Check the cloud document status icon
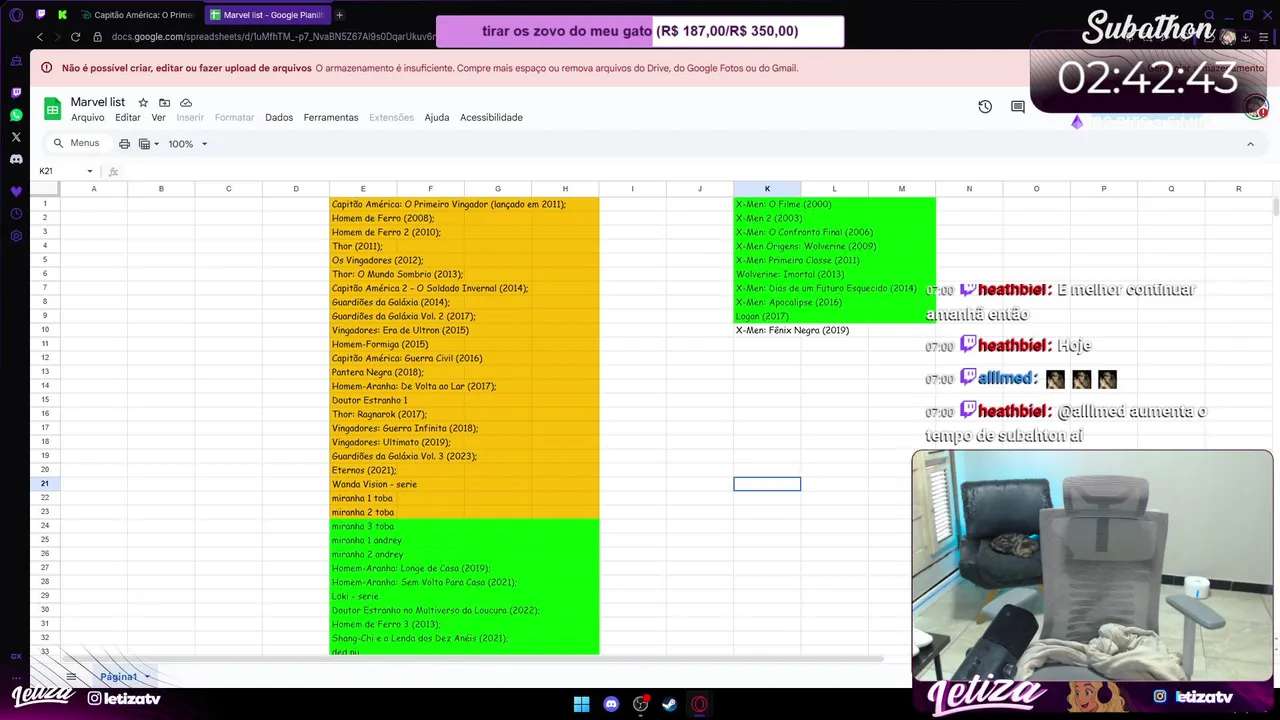 tap(186, 103)
